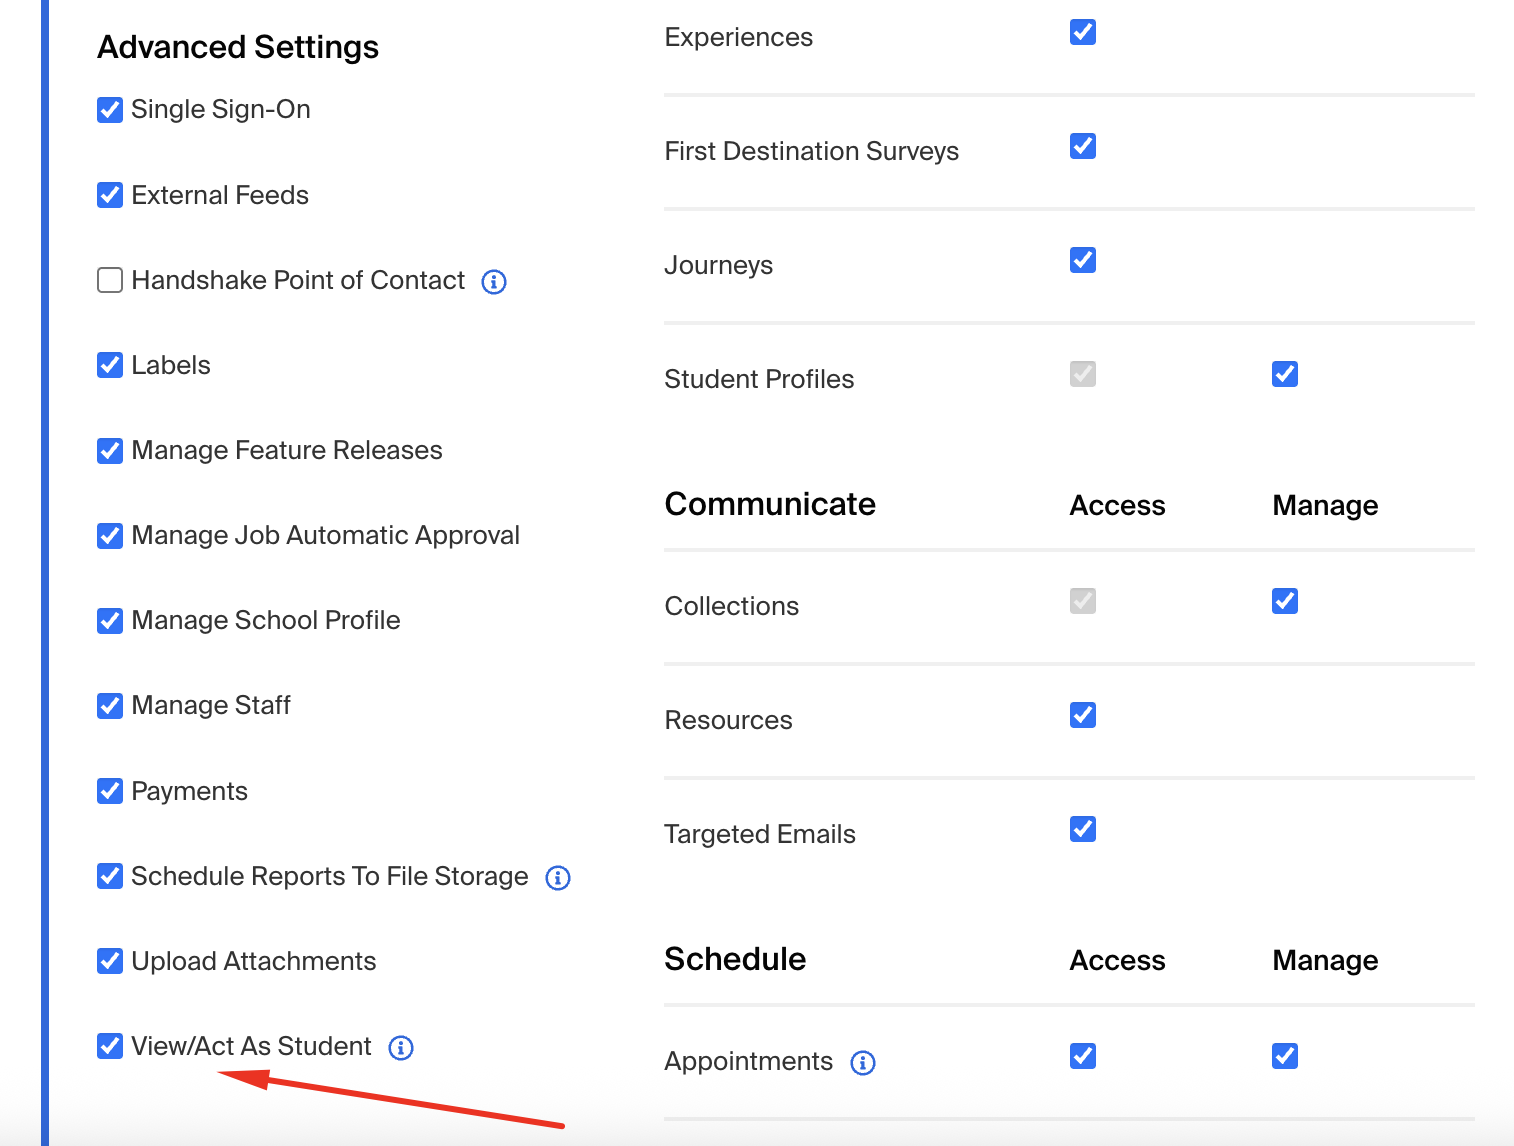
Task: Toggle Student Profiles manage checkbox
Action: (x=1285, y=374)
